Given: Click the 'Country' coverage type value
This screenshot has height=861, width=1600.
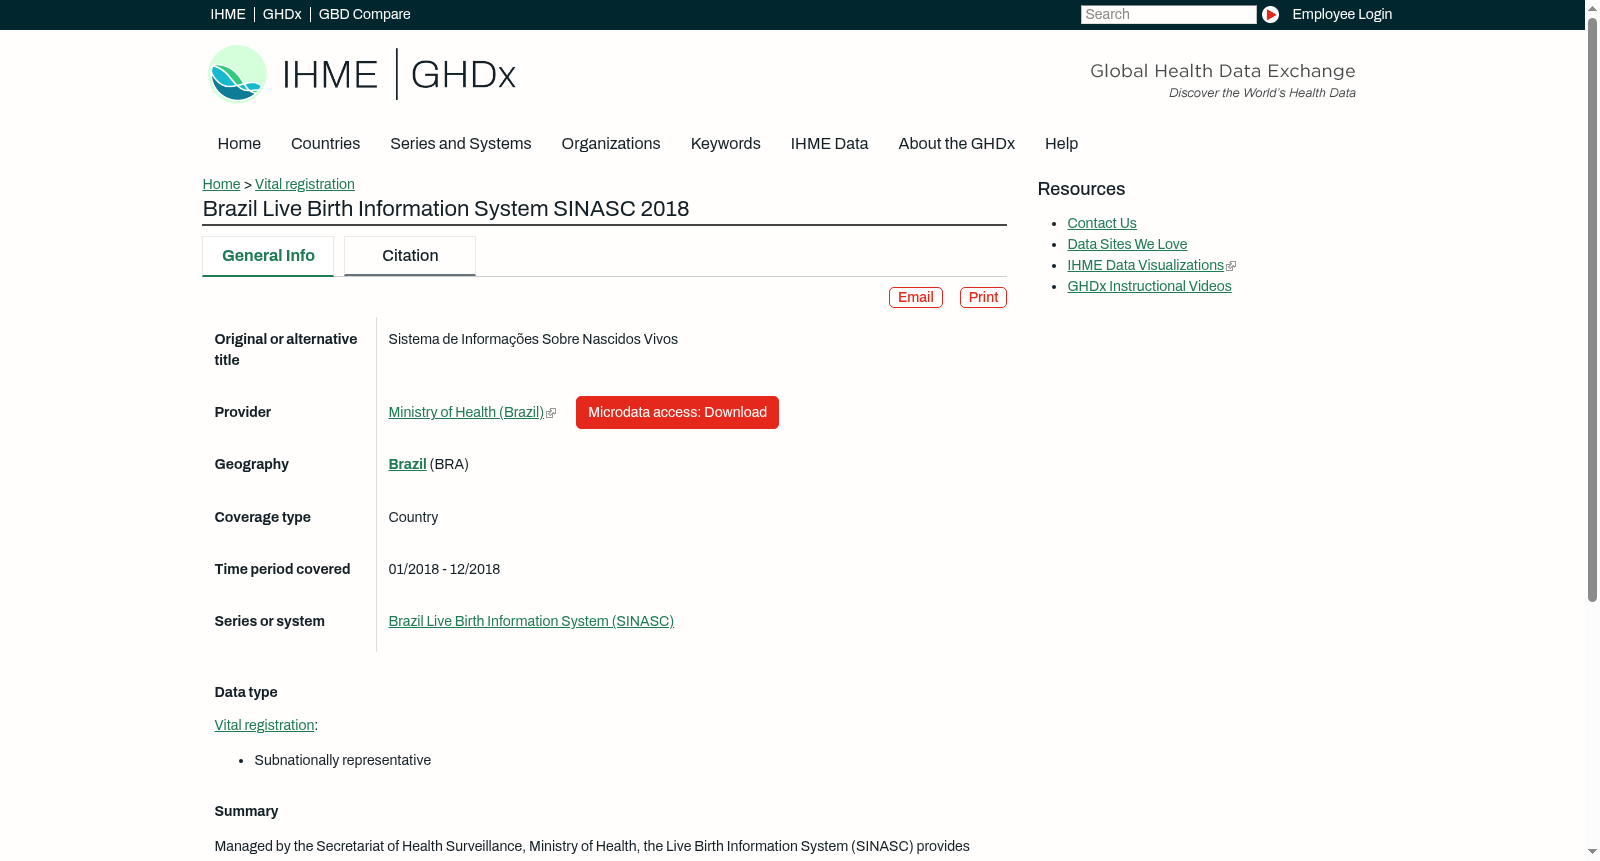Looking at the screenshot, I should 413,517.
